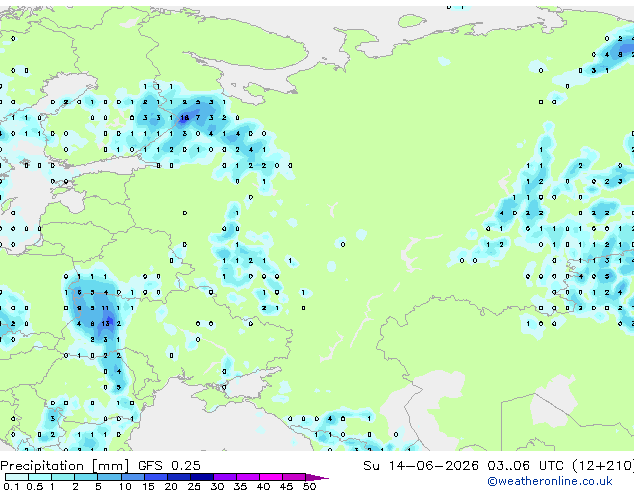Click the 'Precipitation [mm]' title text

65,466
